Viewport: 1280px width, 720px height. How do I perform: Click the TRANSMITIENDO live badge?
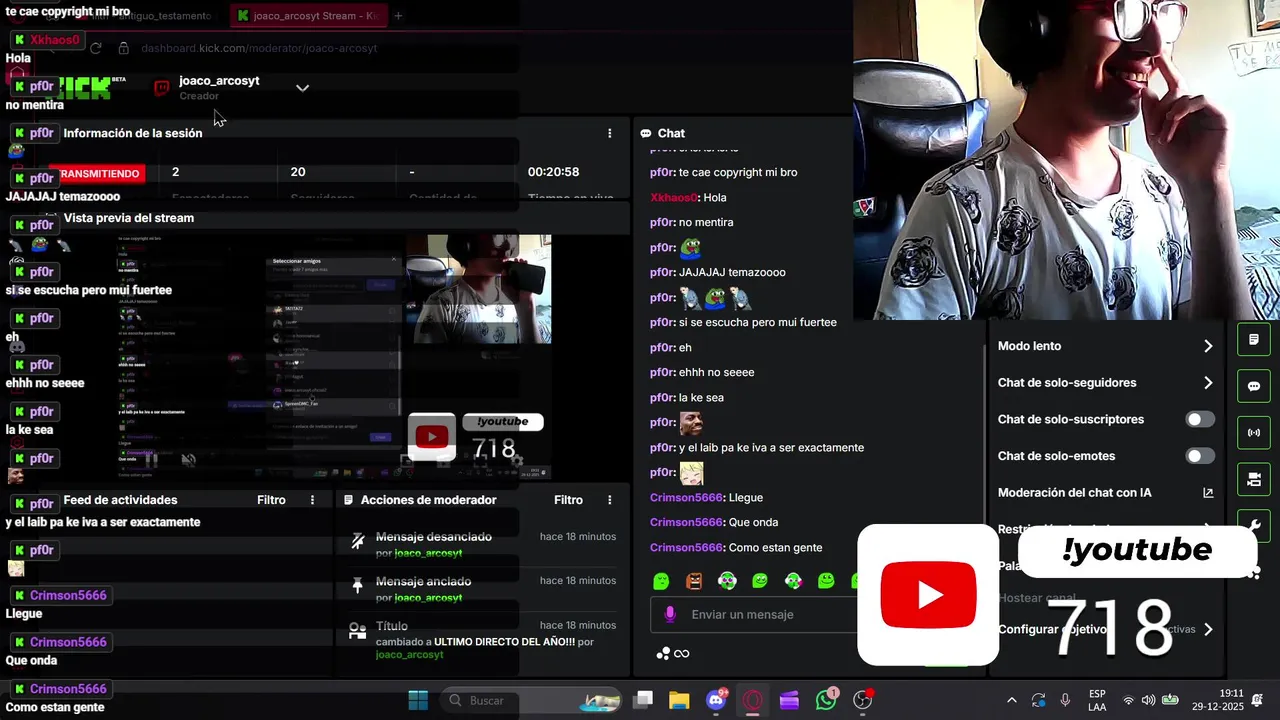click(95, 173)
